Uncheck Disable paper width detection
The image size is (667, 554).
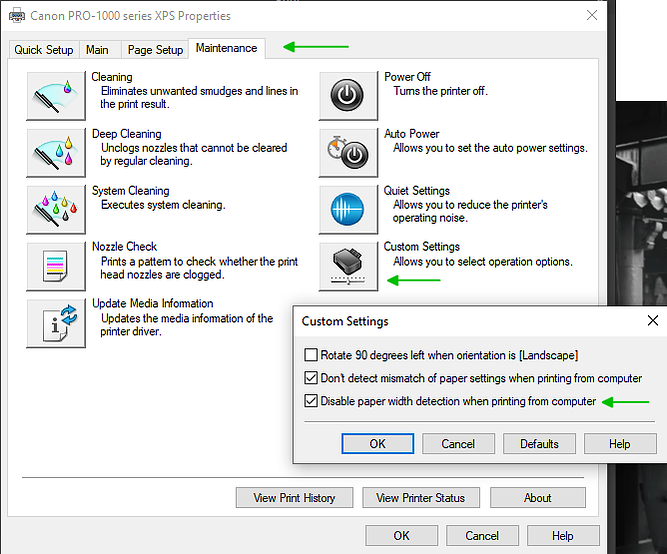click(x=311, y=401)
